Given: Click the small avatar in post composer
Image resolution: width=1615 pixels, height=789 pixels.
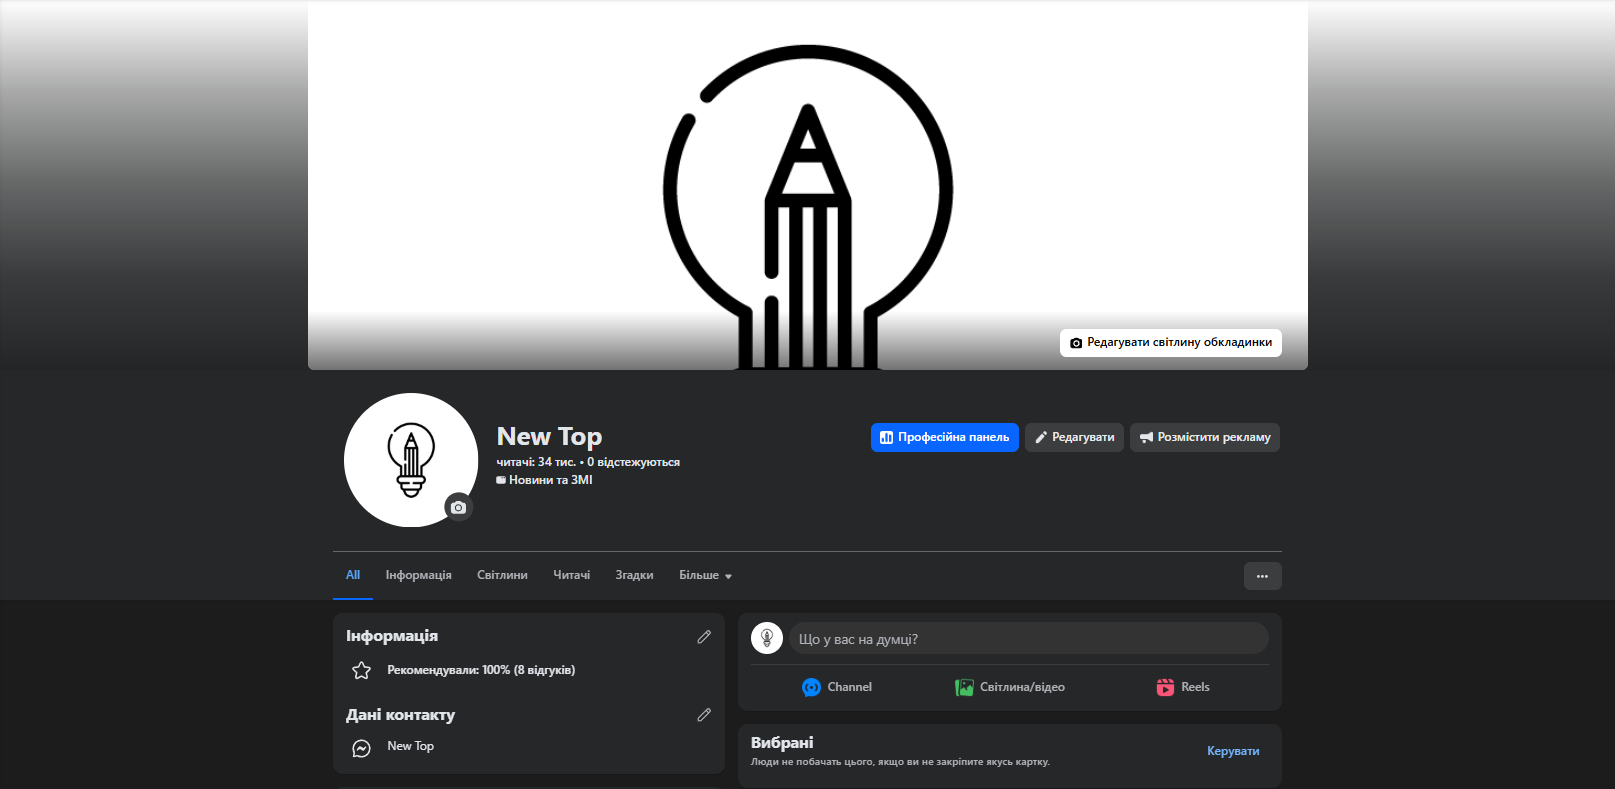Looking at the screenshot, I should coord(767,638).
